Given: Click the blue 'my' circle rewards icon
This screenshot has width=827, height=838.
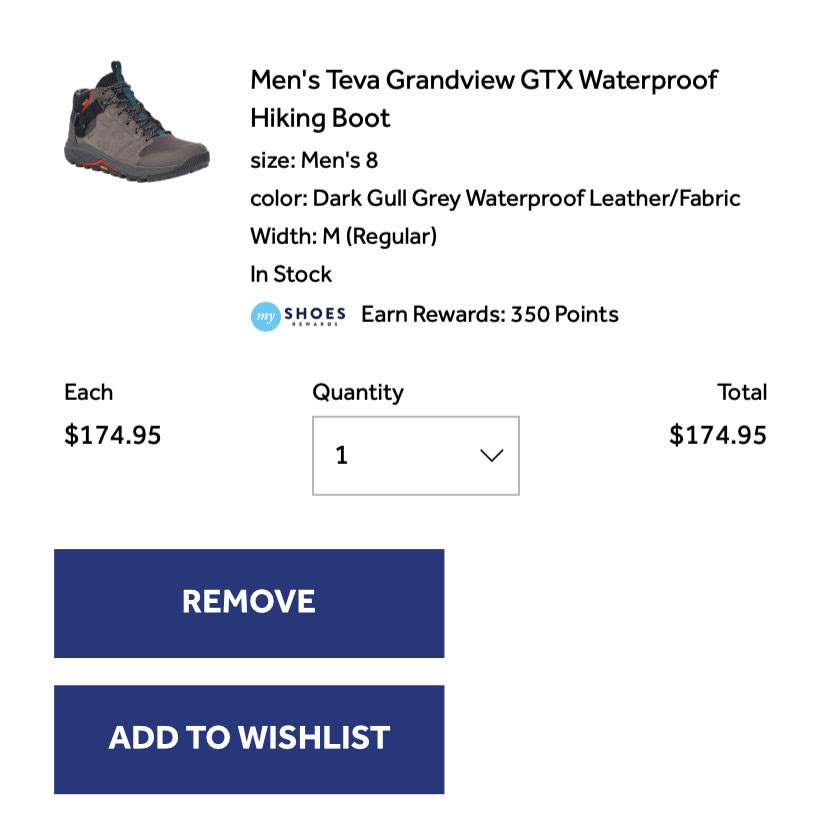Looking at the screenshot, I should tap(266, 316).
